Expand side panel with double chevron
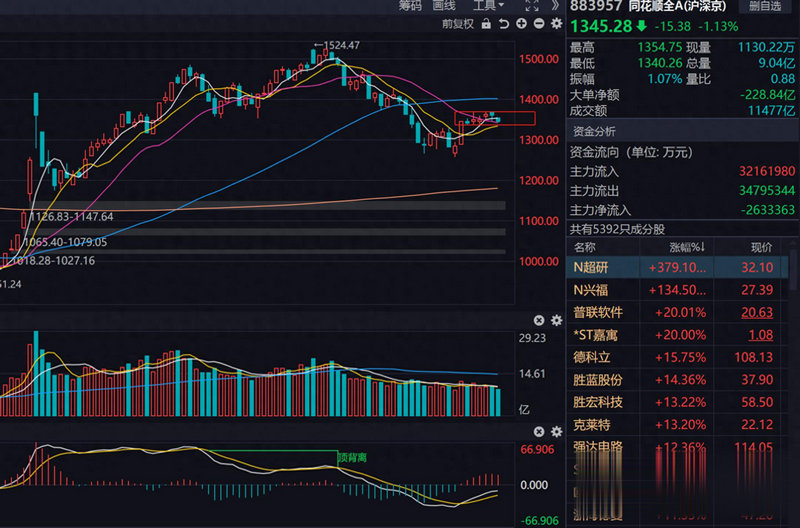800x528 pixels. (x=555, y=6)
